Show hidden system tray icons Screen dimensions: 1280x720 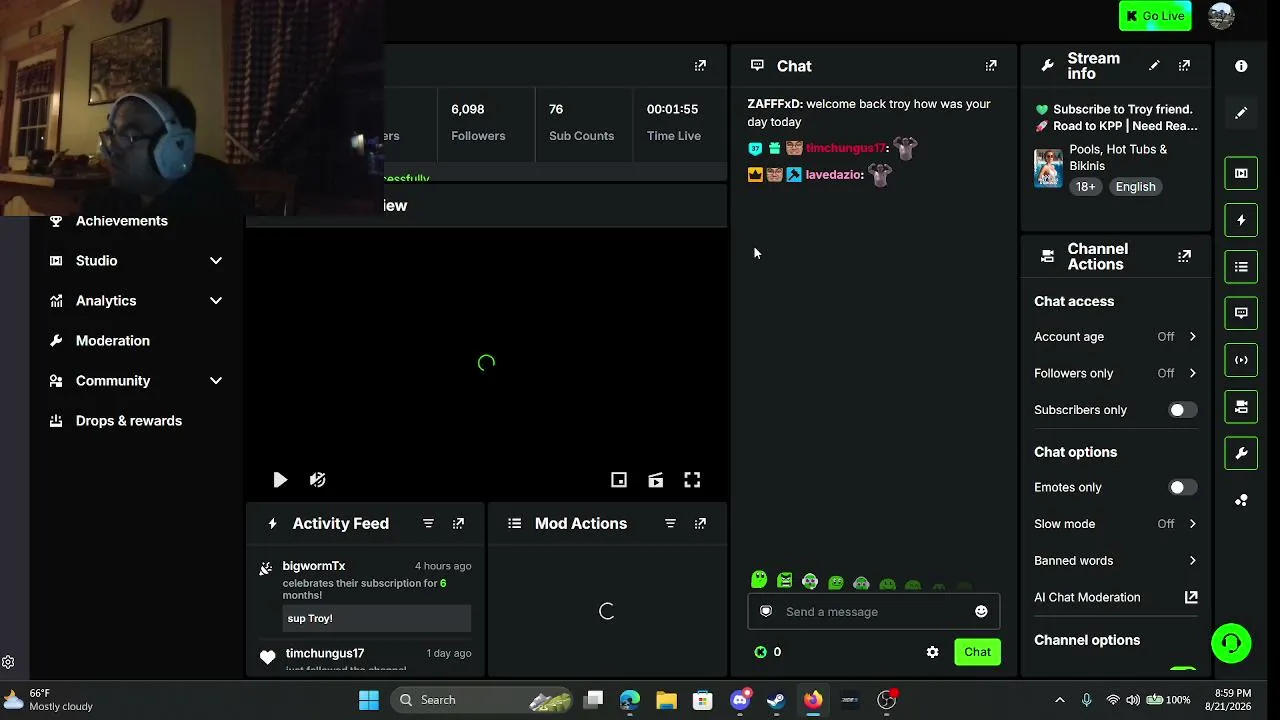[x=1060, y=700]
